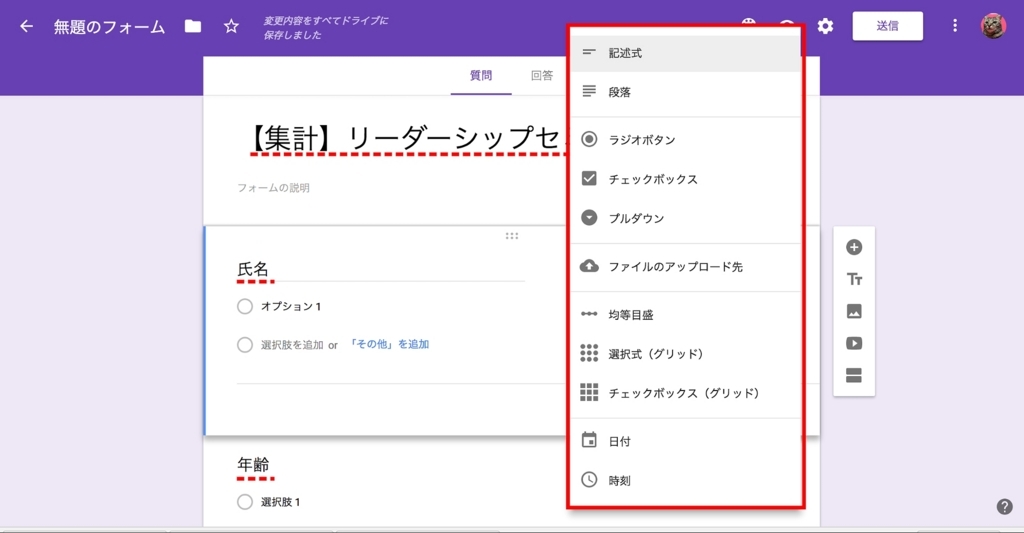Go back with the left arrow icon

click(26, 26)
